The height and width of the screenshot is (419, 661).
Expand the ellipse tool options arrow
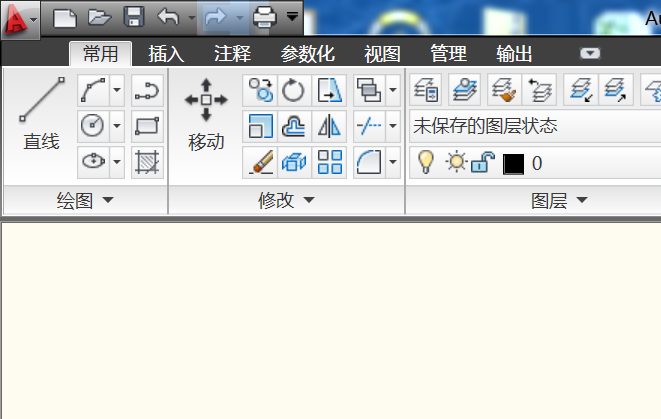117,162
